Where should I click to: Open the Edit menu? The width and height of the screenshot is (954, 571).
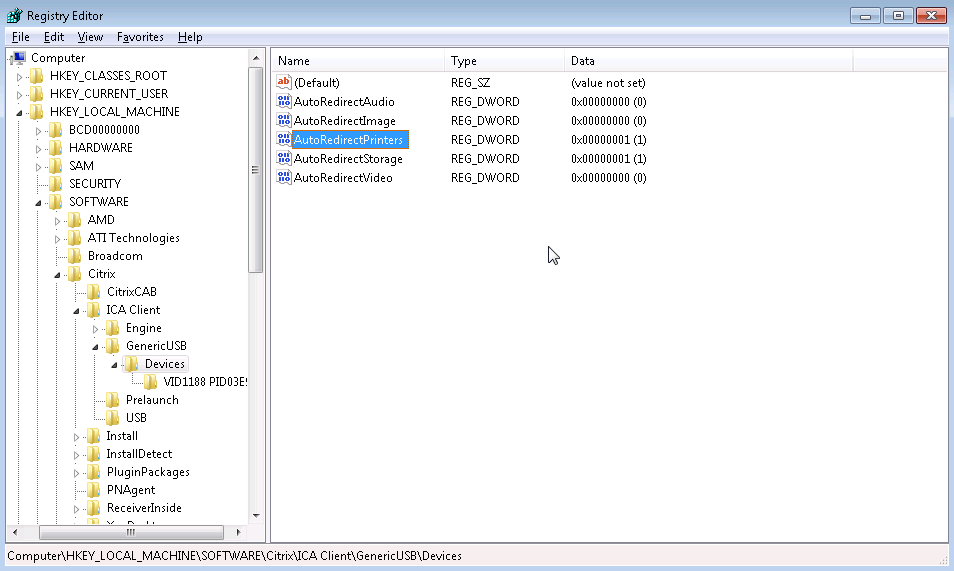pyautogui.click(x=54, y=37)
